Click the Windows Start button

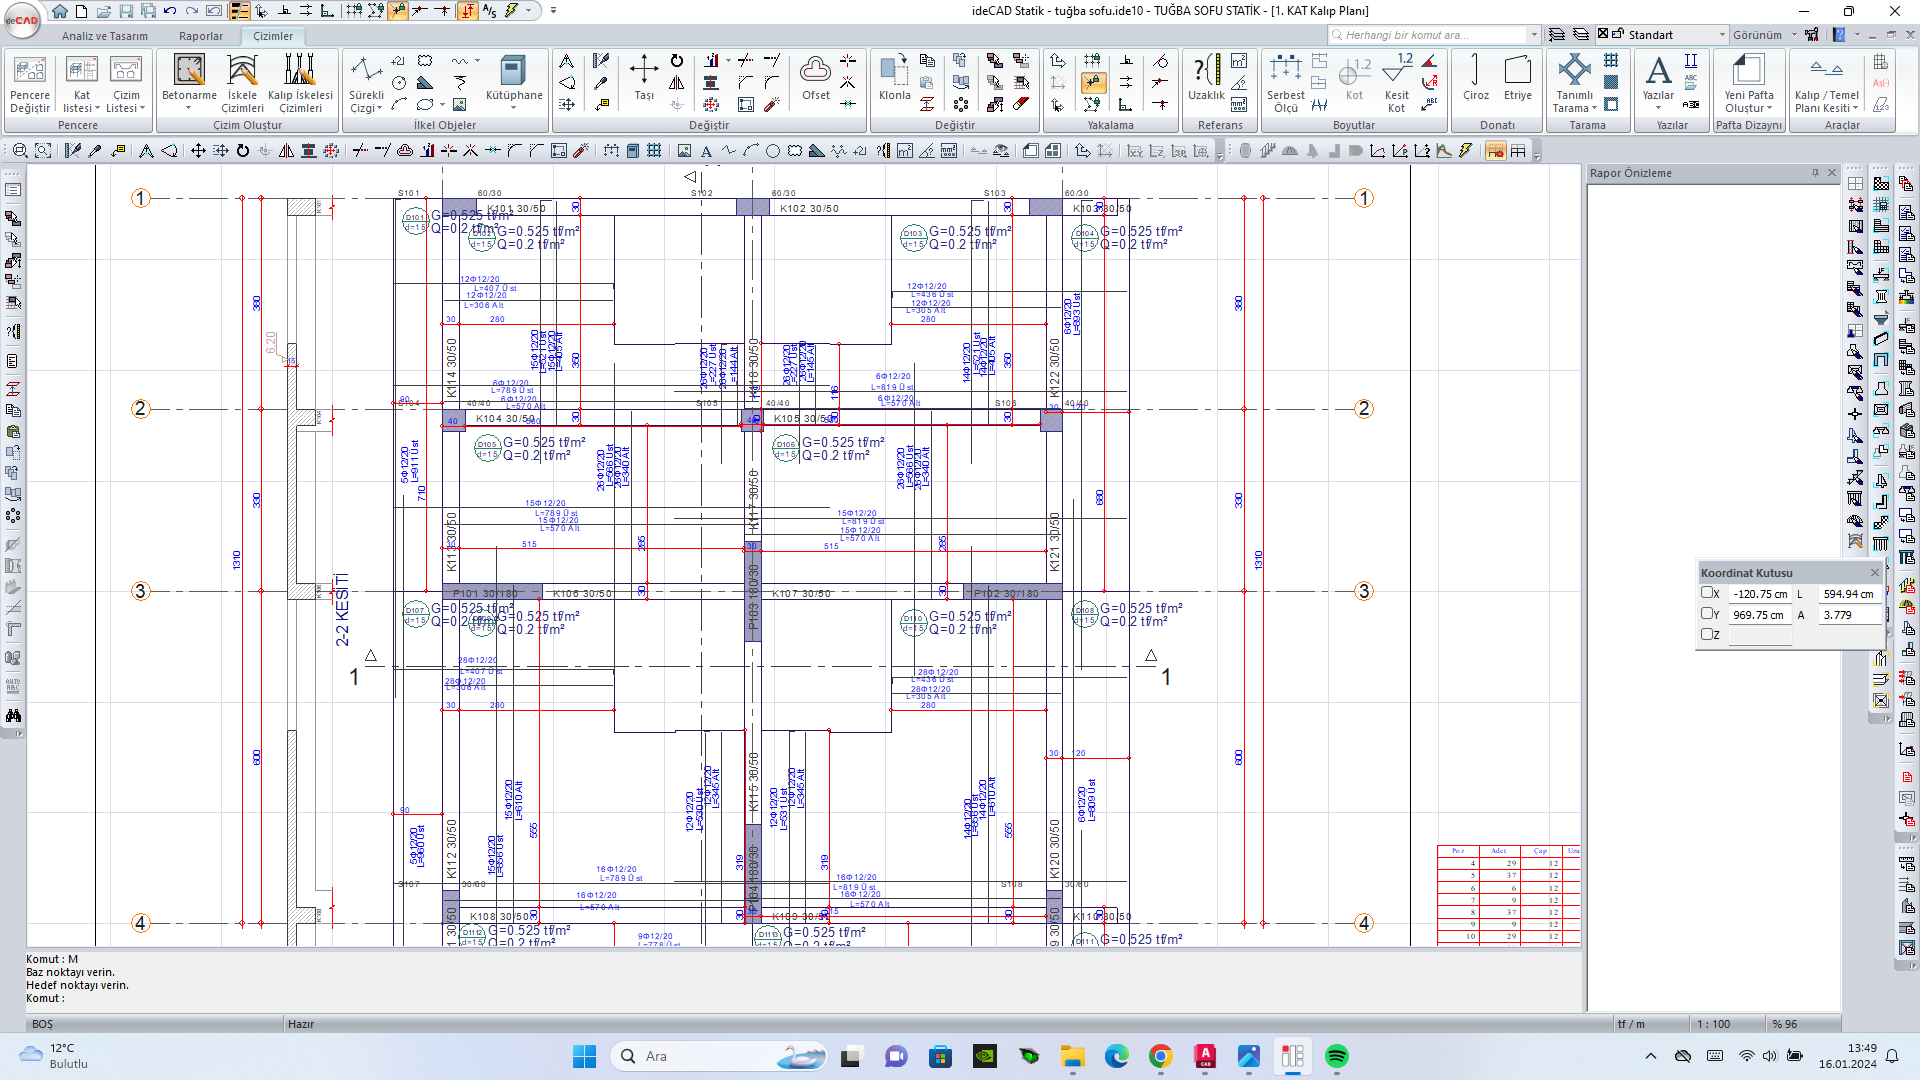point(584,1056)
